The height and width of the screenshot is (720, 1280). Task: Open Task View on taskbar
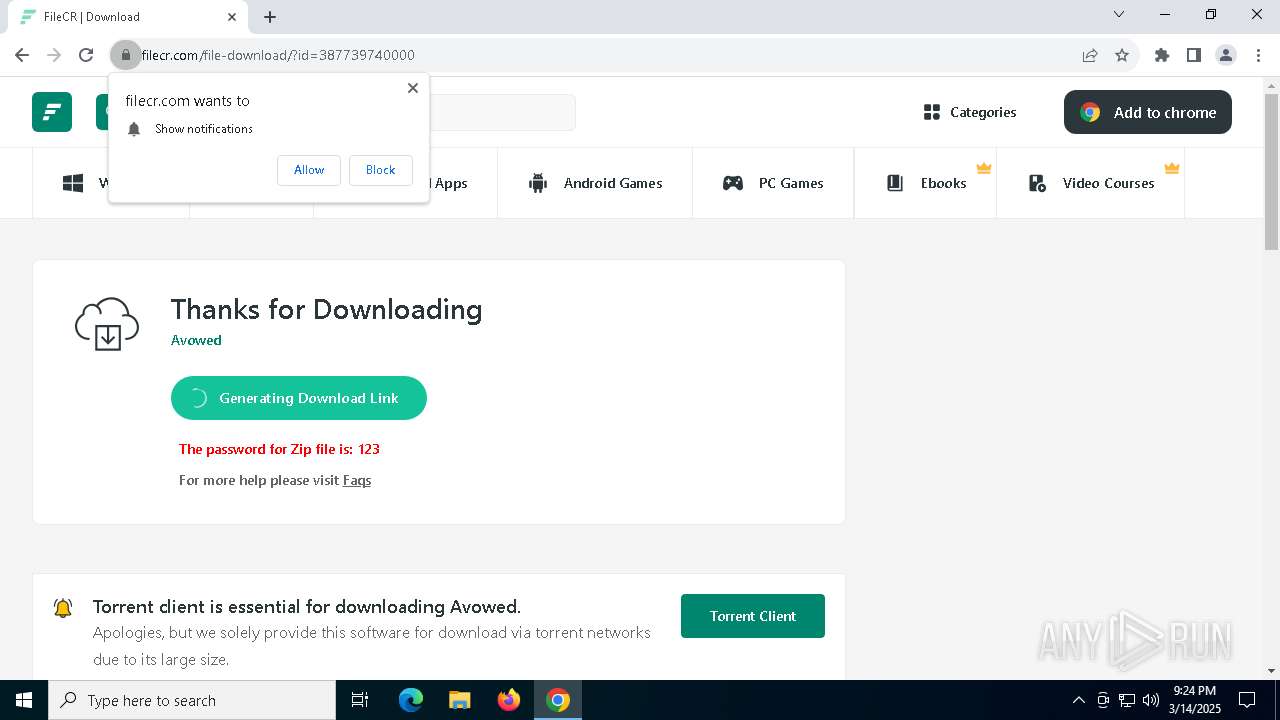[360, 700]
